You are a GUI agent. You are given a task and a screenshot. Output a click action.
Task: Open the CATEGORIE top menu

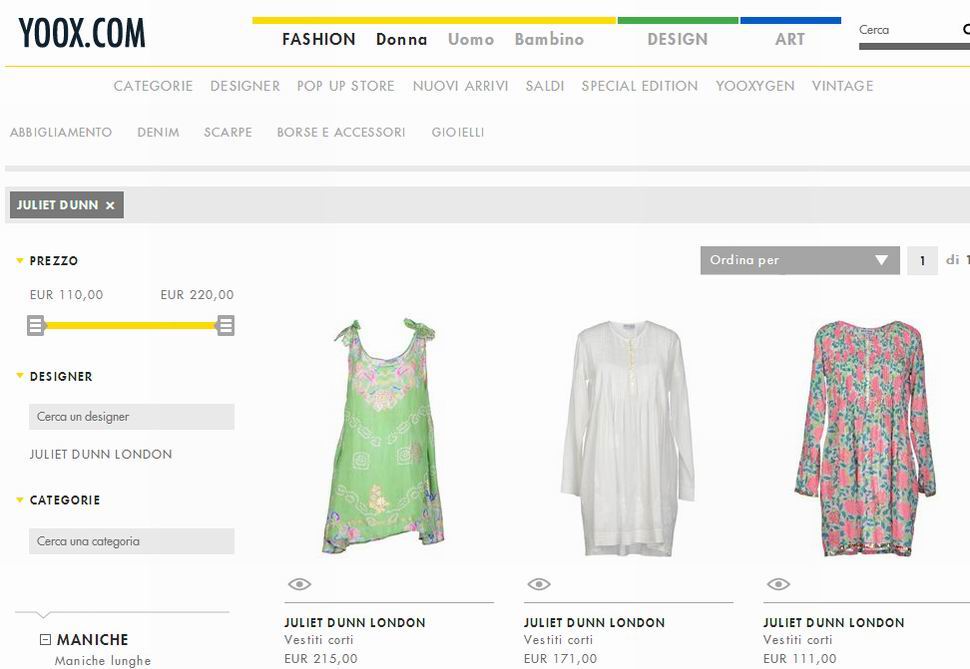(153, 86)
